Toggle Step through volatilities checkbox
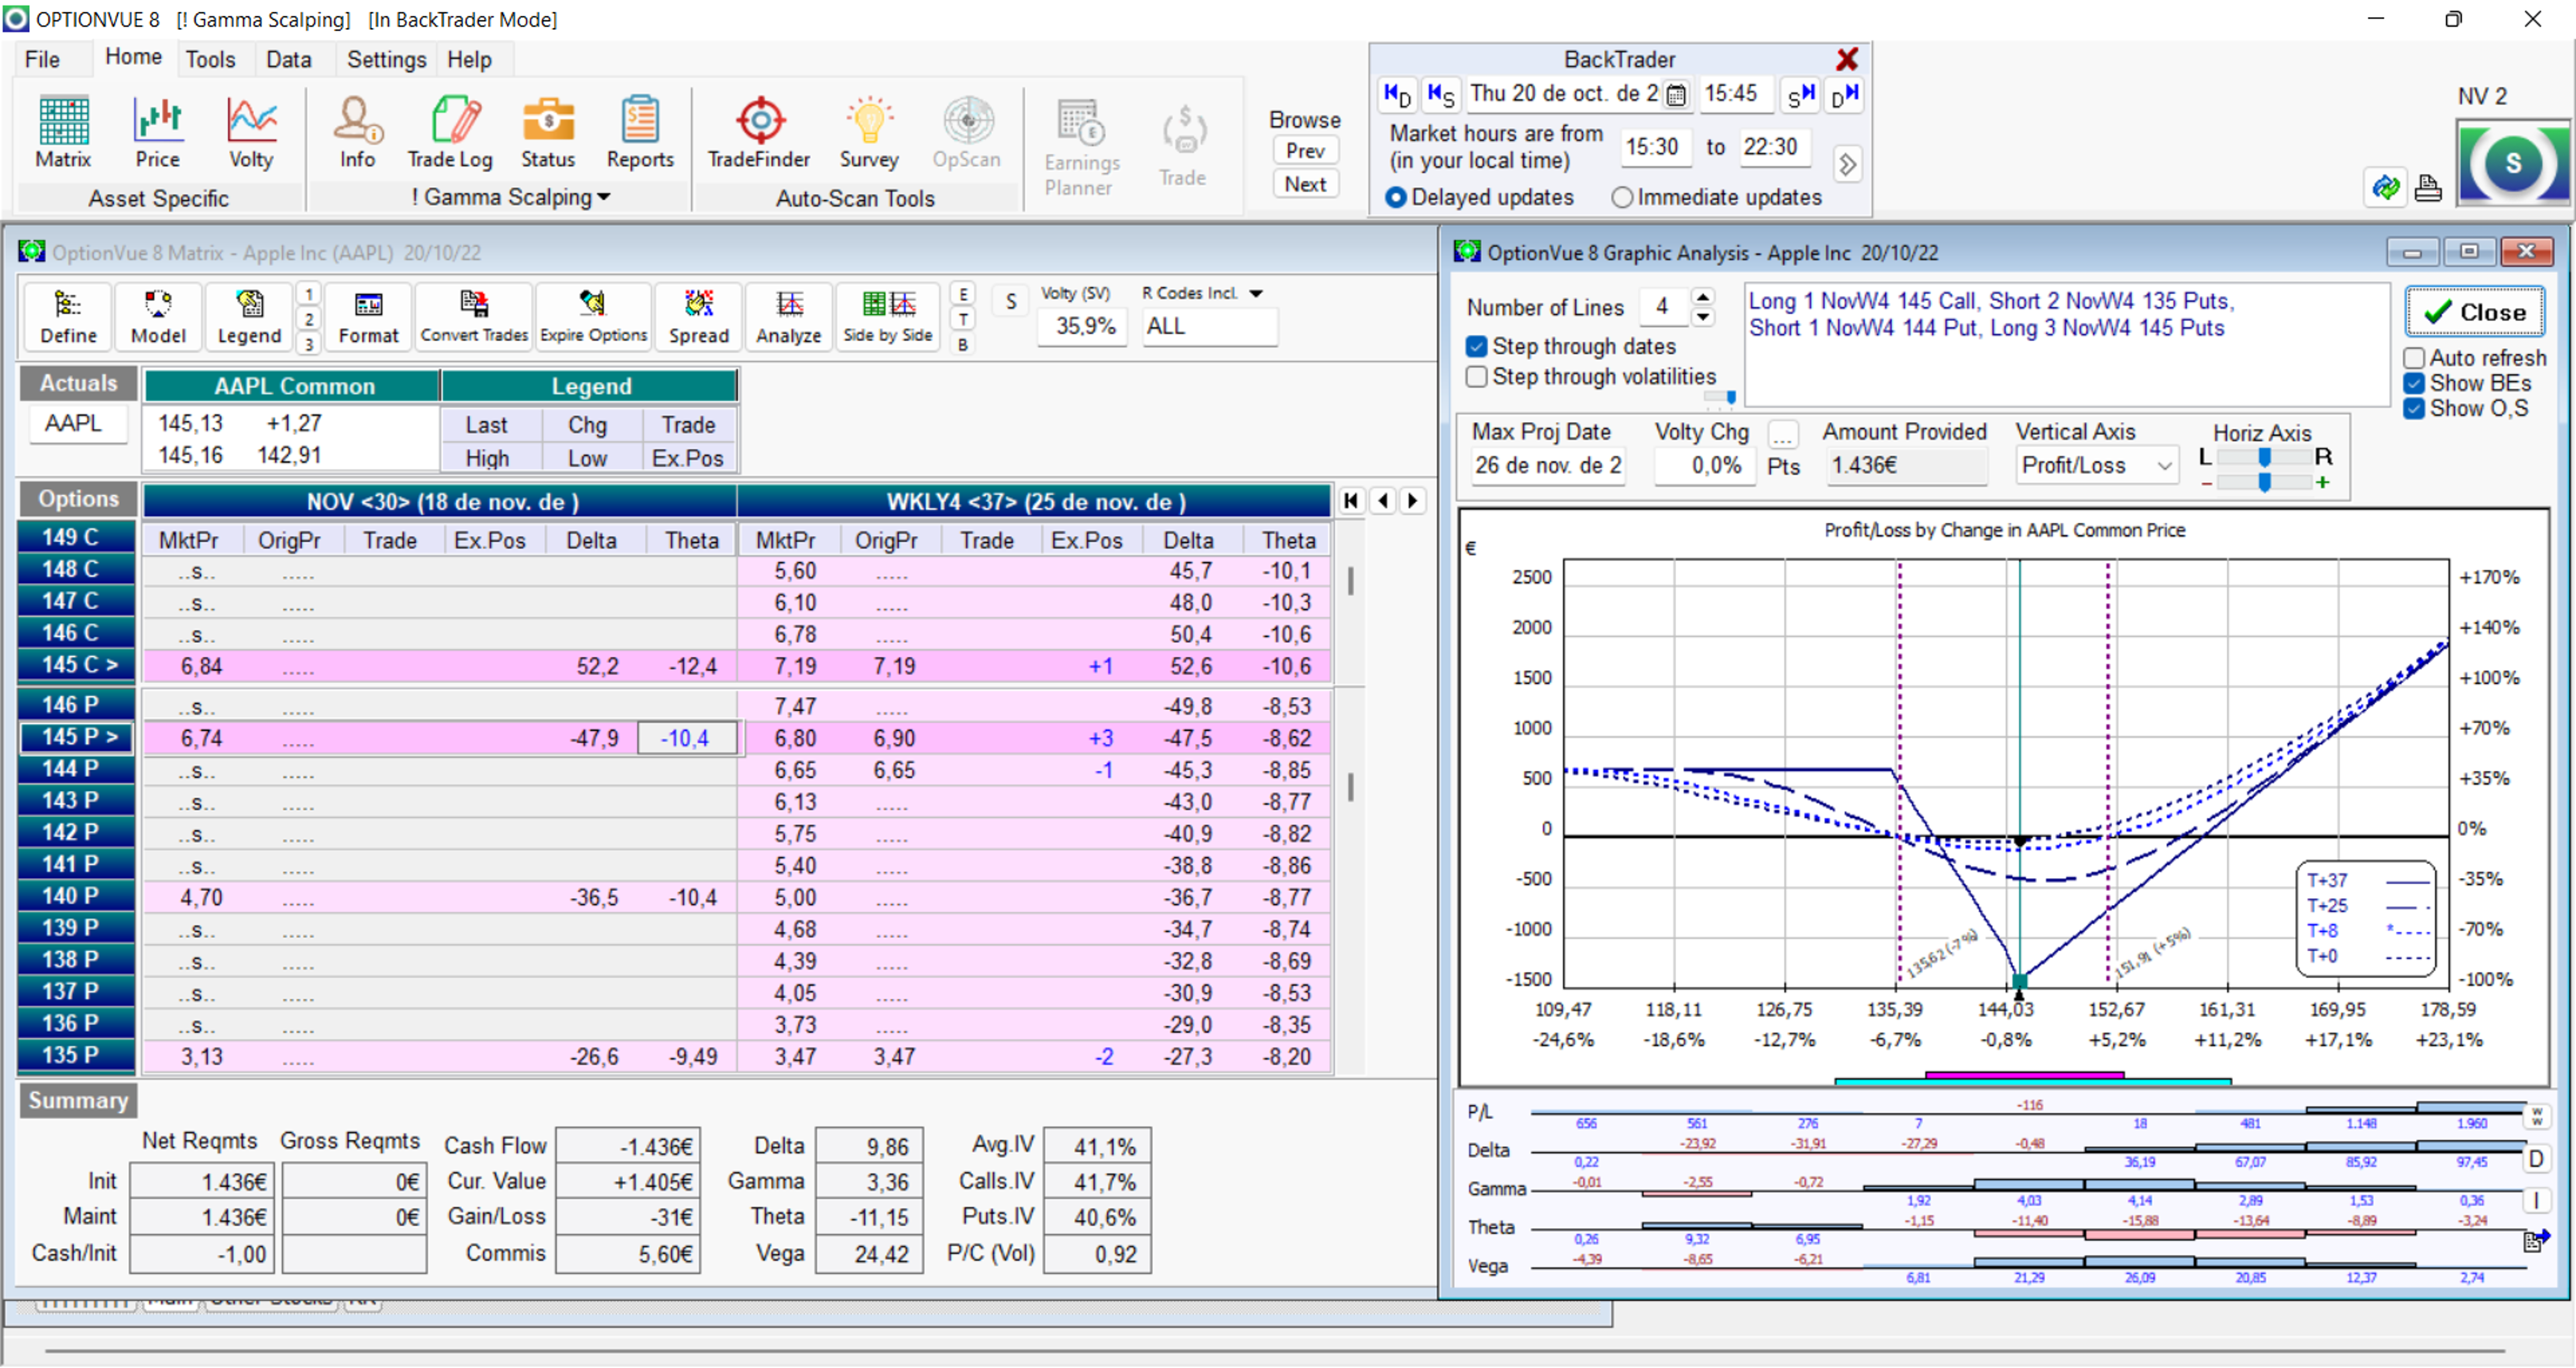 click(x=1476, y=377)
